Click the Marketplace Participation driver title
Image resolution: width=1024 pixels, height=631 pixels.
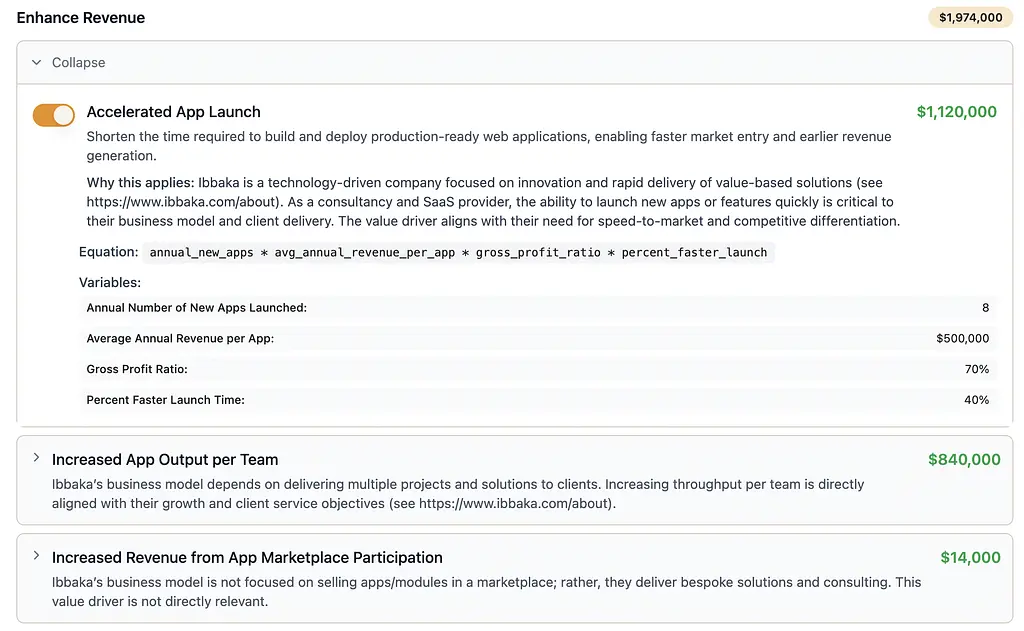247,558
